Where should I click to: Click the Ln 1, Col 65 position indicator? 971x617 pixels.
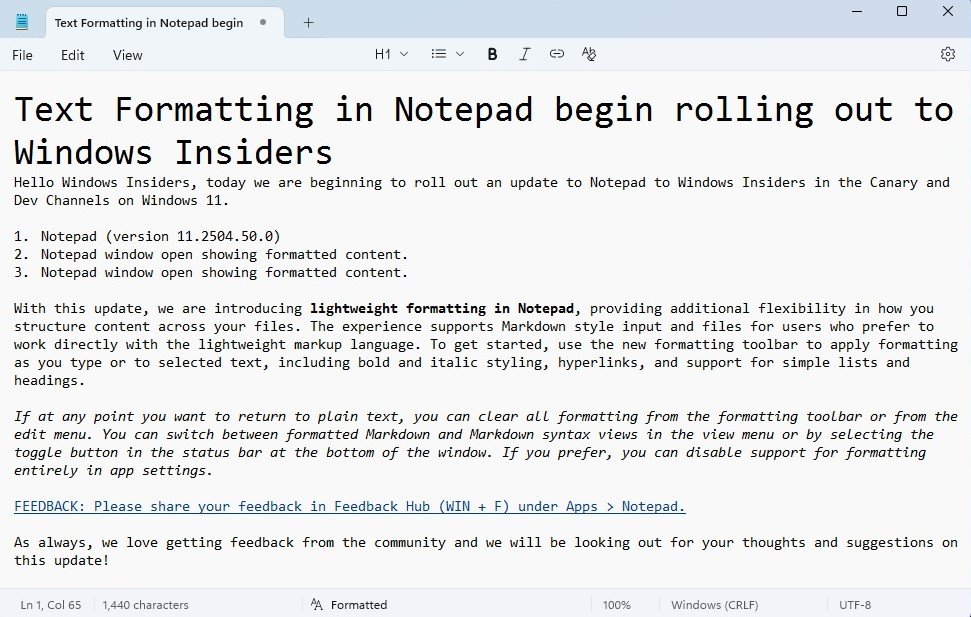pyautogui.click(x=51, y=605)
